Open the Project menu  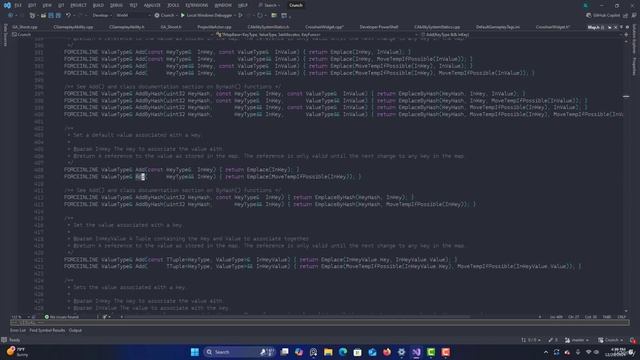click(x=78, y=5)
